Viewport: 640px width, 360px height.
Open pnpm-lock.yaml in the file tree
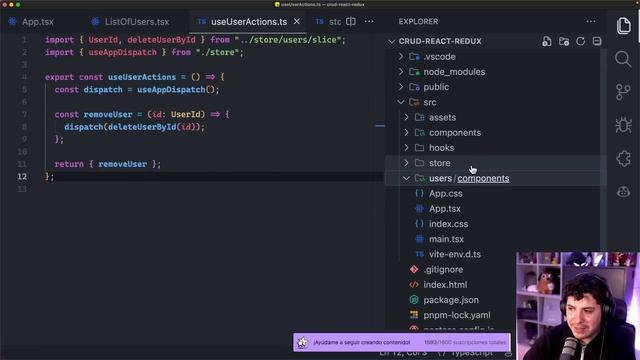457,315
